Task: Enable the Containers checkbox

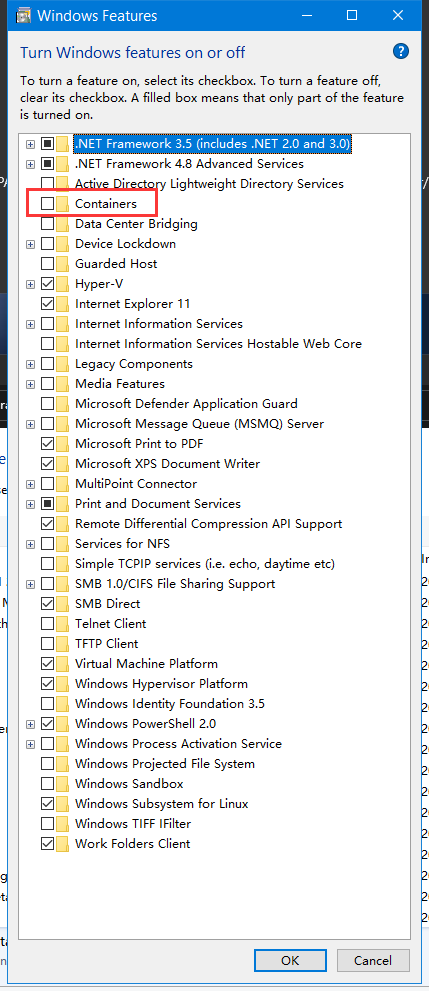Action: (x=47, y=204)
